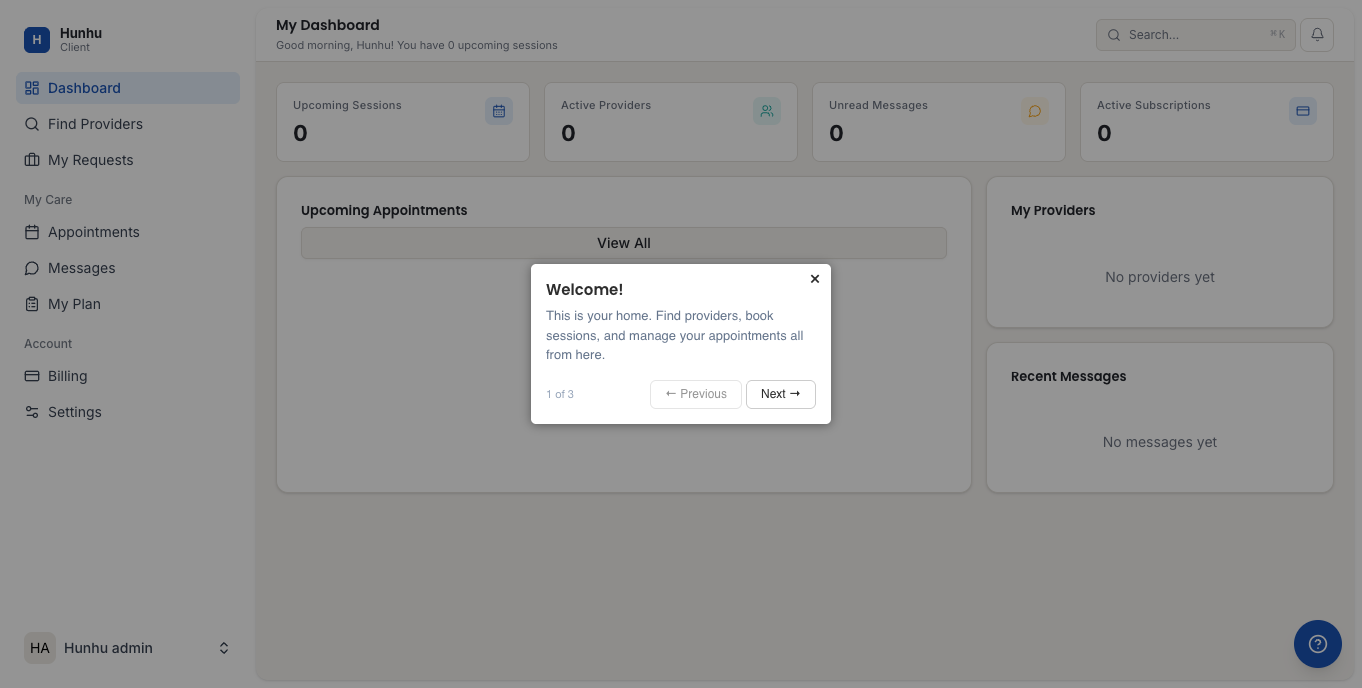The image size is (1362, 688).
Task: Click the 'No messages yet' text
Action: coord(1160,442)
